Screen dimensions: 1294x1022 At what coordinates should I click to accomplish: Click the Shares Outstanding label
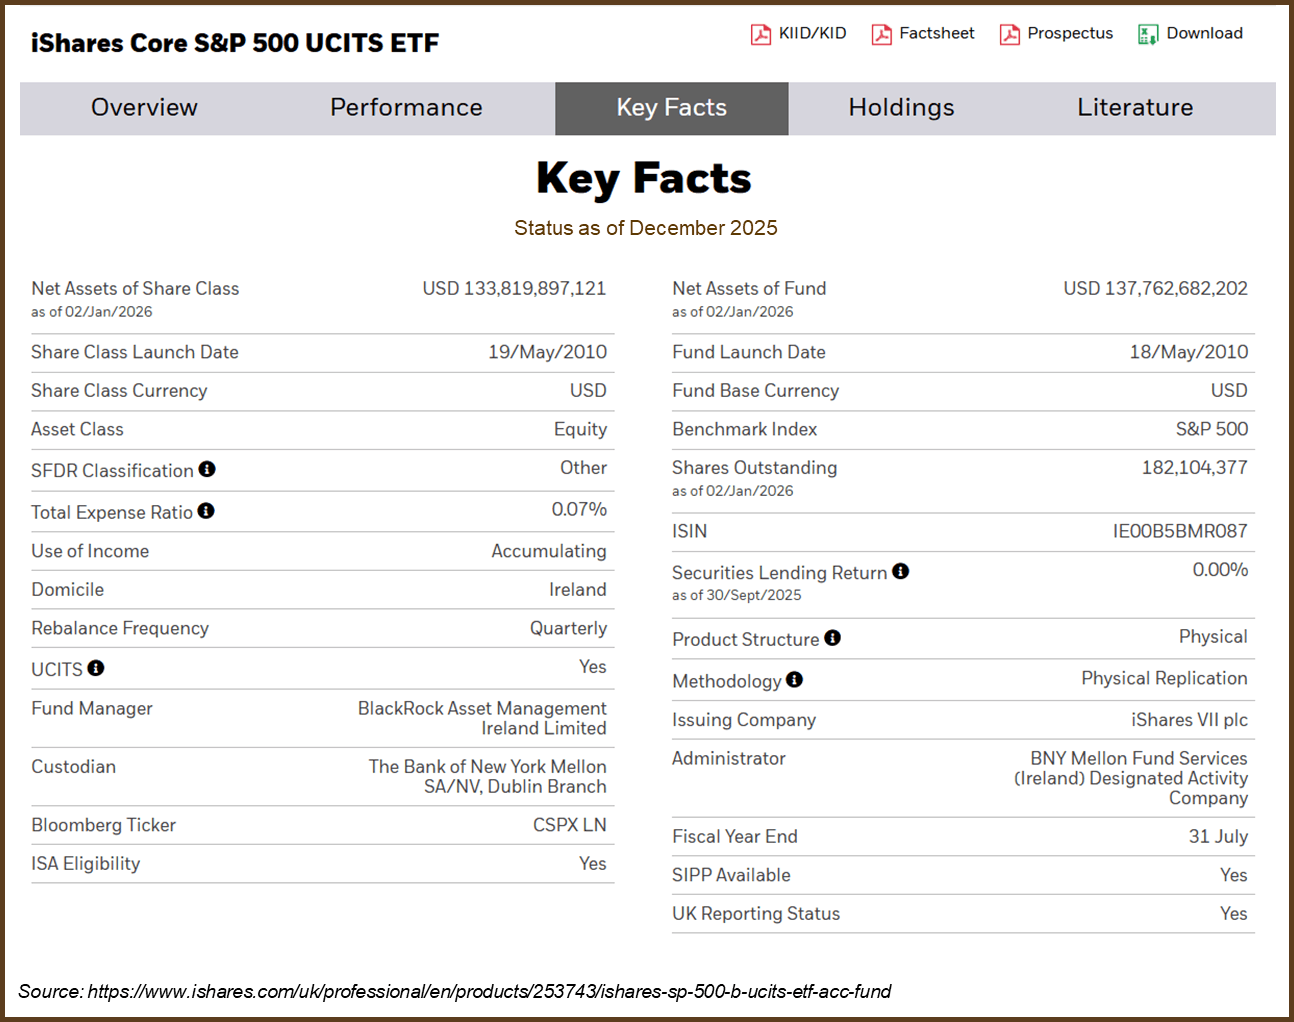coord(755,468)
